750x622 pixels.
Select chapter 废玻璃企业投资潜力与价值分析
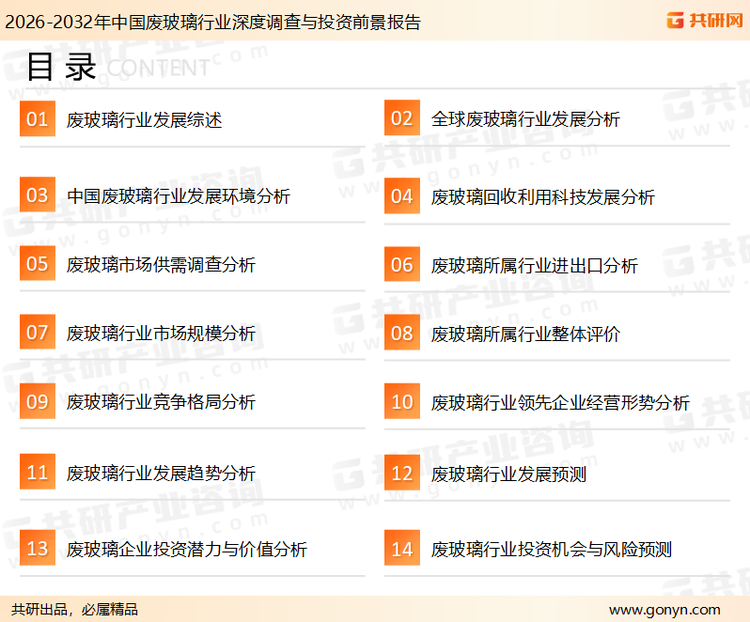(187, 549)
